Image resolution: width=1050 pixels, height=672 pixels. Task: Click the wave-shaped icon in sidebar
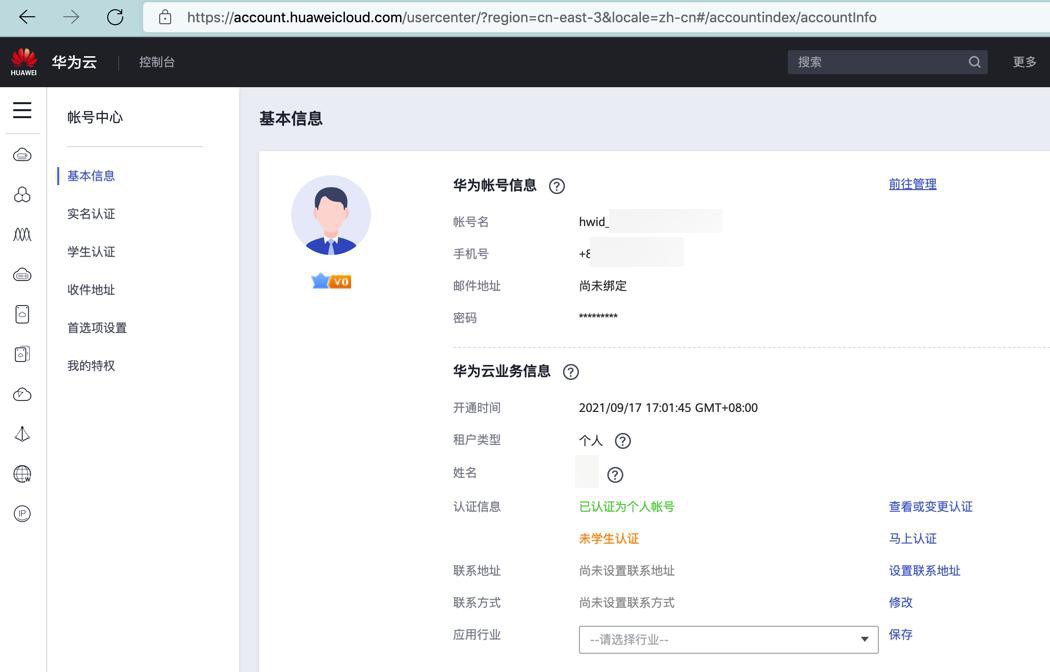22,235
